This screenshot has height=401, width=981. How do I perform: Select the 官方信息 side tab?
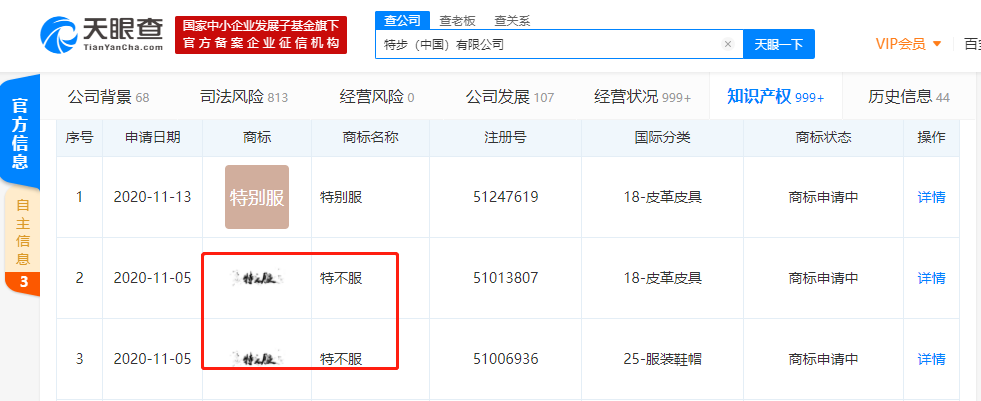(x=20, y=133)
